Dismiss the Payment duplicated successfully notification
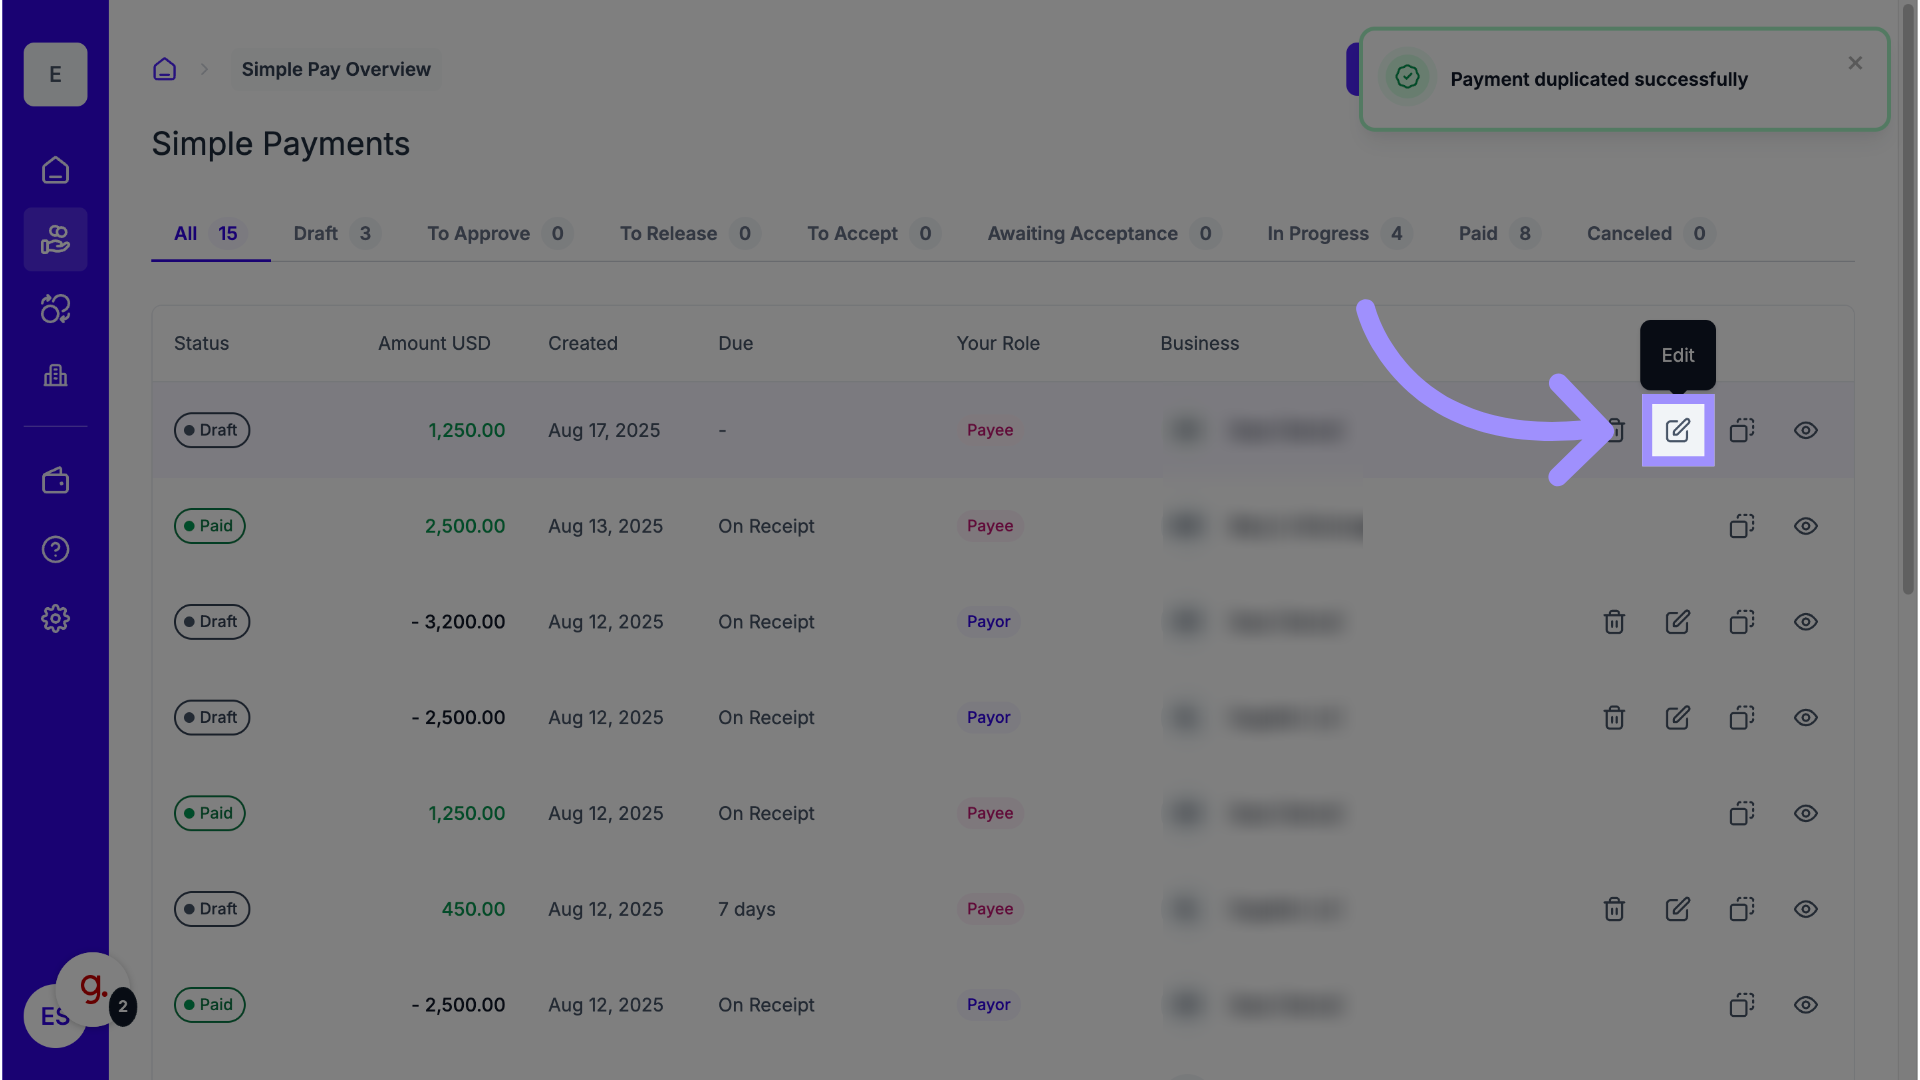Image resolution: width=1920 pixels, height=1080 pixels. [x=1855, y=63]
